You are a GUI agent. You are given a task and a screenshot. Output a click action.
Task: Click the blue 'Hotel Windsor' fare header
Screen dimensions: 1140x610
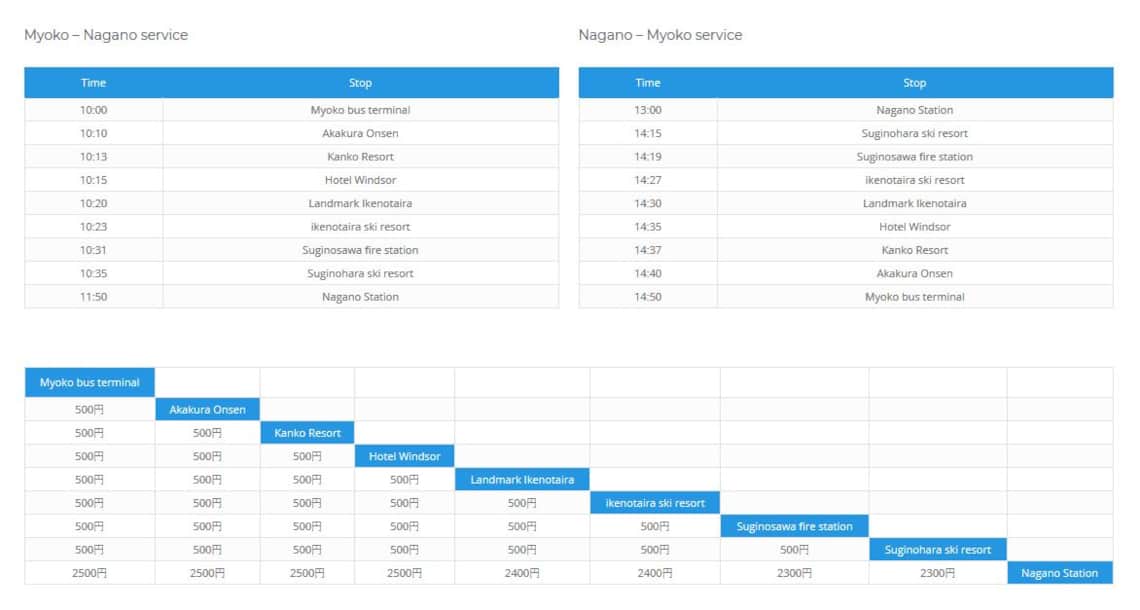[x=404, y=456]
